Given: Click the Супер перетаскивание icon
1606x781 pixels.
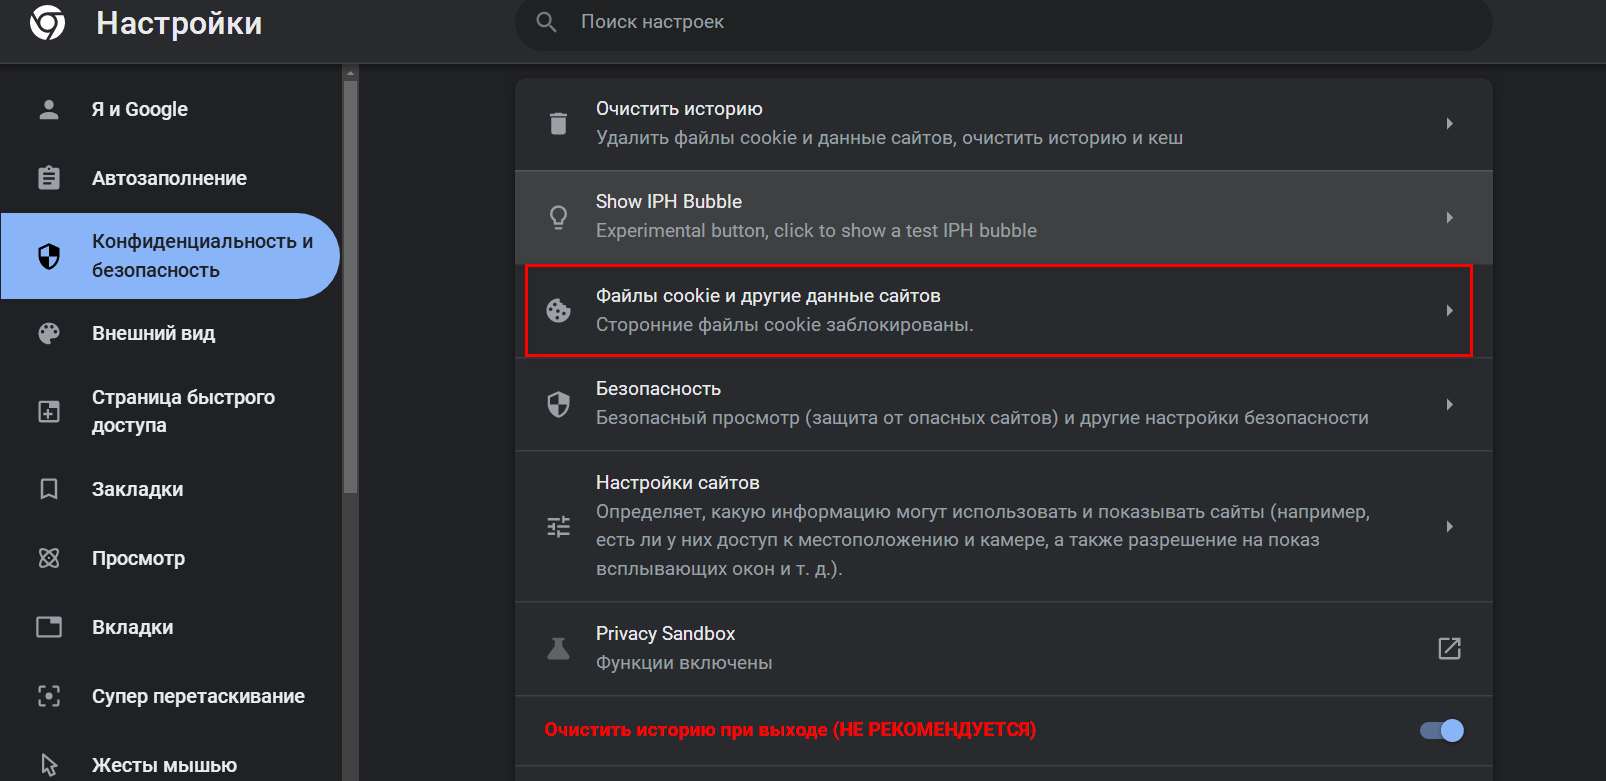Looking at the screenshot, I should pos(49,696).
